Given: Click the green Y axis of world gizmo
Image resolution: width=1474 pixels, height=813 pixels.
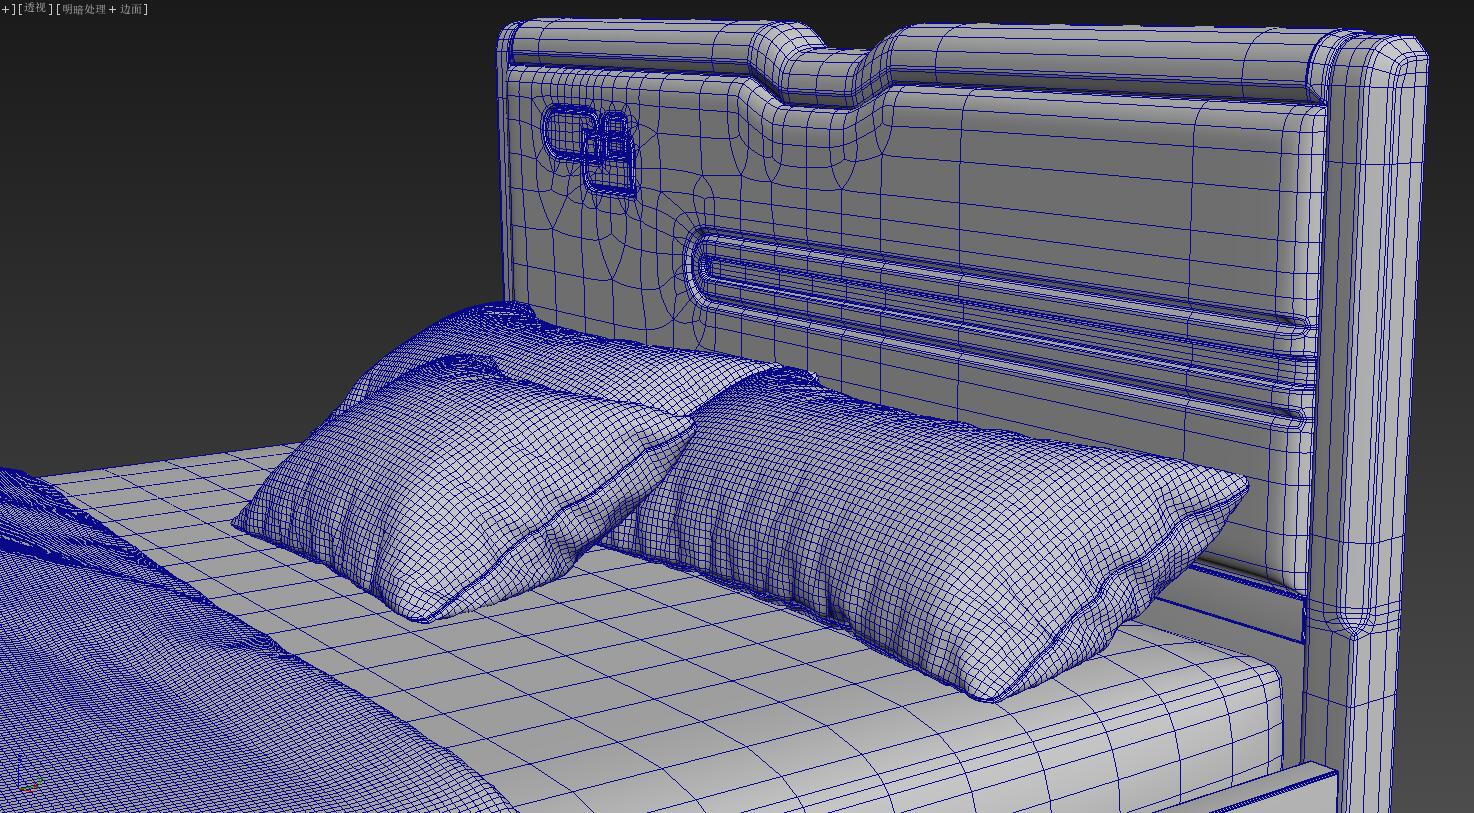Looking at the screenshot, I should [x=40, y=780].
